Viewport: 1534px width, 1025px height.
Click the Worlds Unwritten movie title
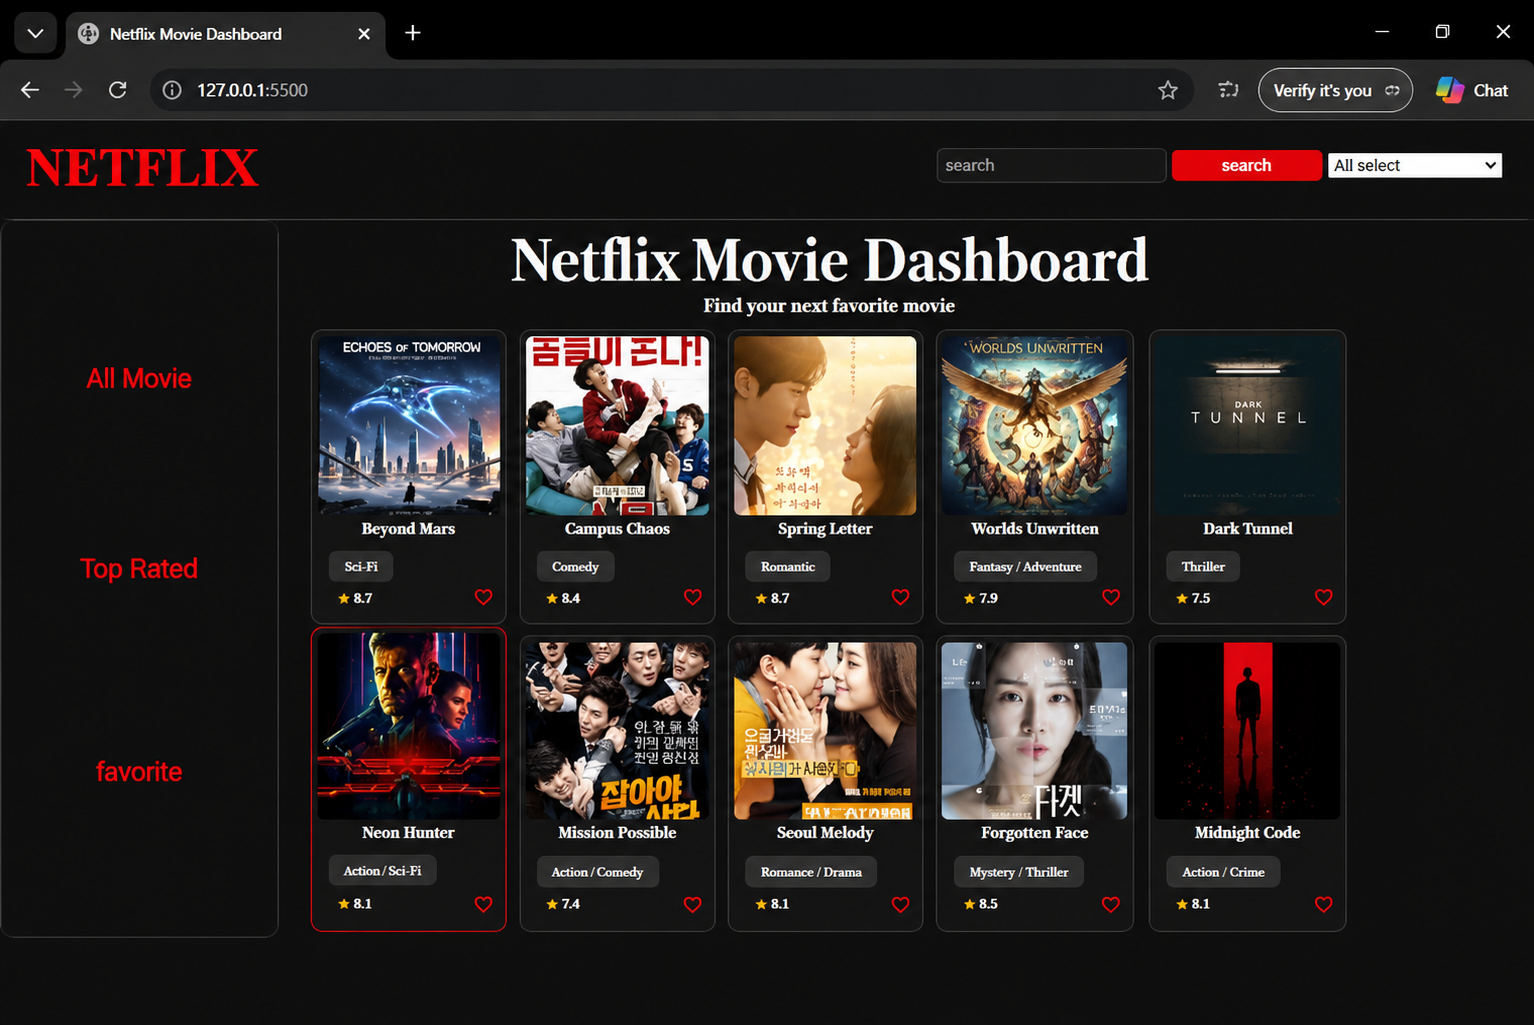1035,529
